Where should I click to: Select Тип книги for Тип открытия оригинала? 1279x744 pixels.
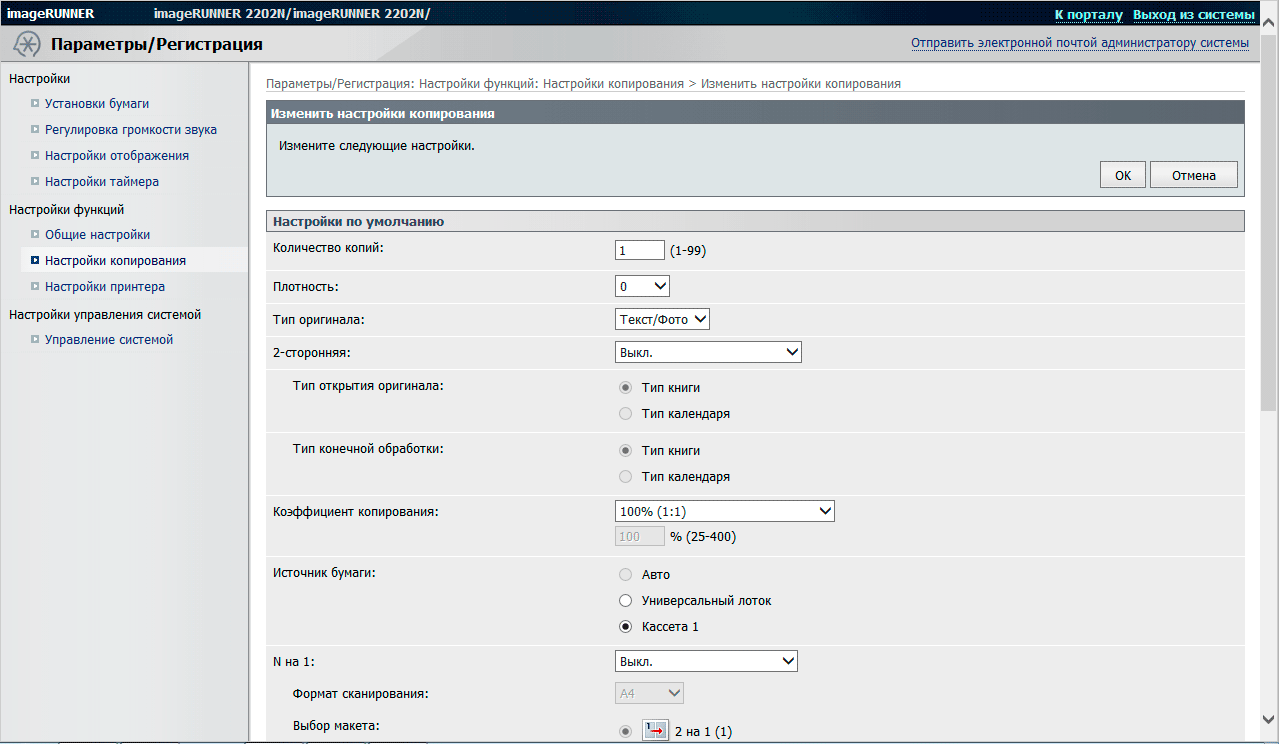point(626,388)
